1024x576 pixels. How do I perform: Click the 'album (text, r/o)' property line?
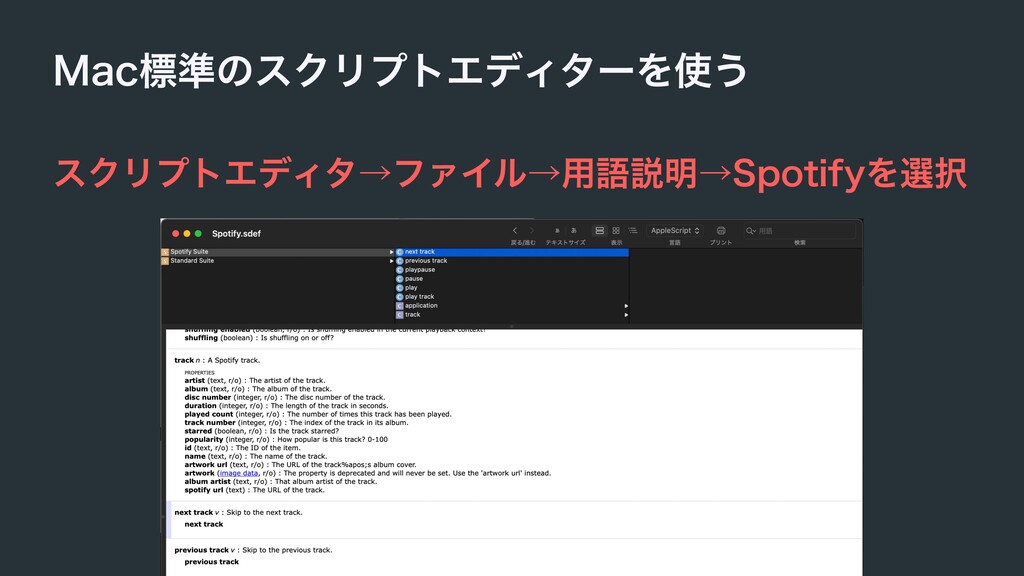258,389
